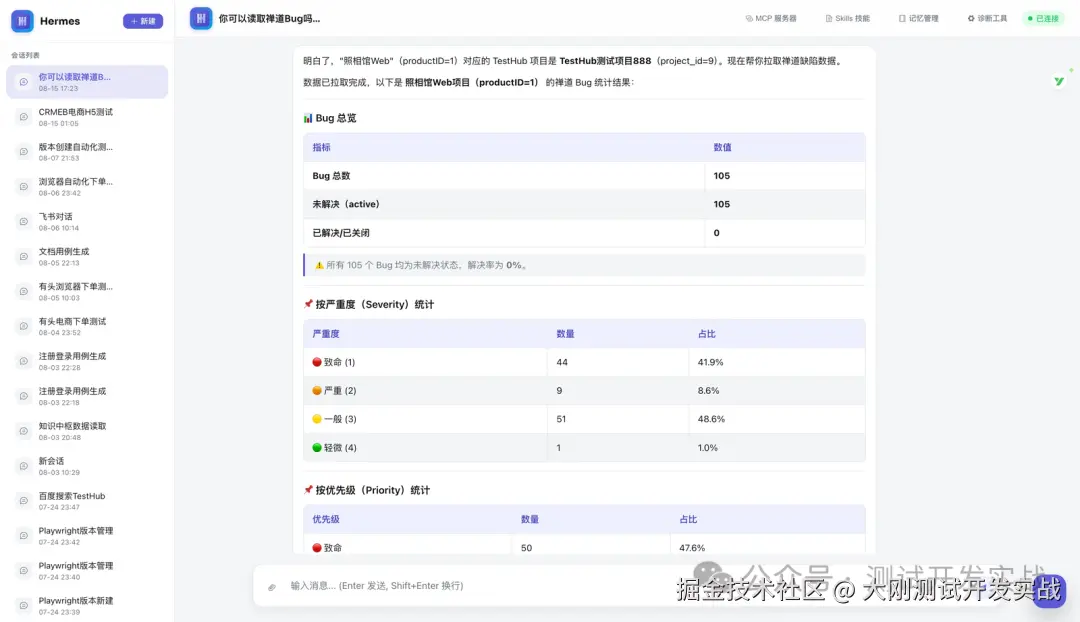The width and height of the screenshot is (1080, 622).
Task: Click chat icon beside 新会话
Action: tap(23, 466)
